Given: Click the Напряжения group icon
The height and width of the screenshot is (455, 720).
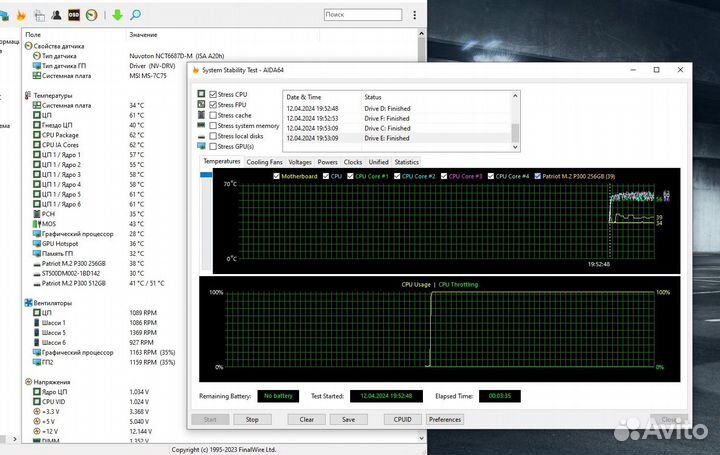Looking at the screenshot, I should coord(28,382).
